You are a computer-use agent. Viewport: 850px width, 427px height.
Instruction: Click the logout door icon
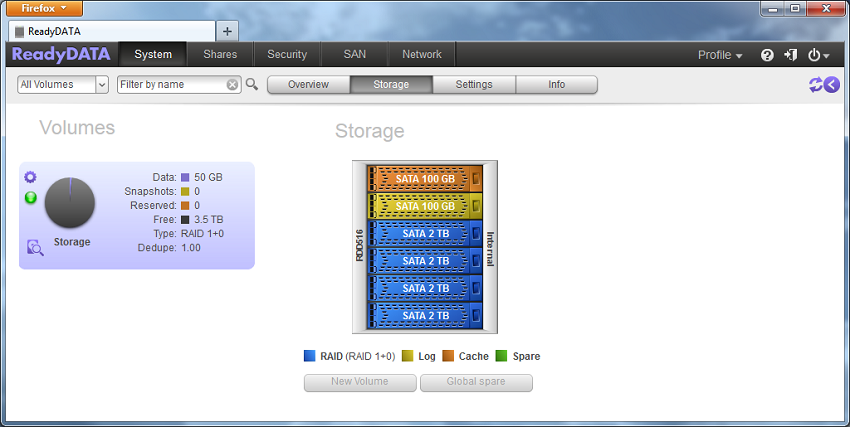tap(790, 55)
